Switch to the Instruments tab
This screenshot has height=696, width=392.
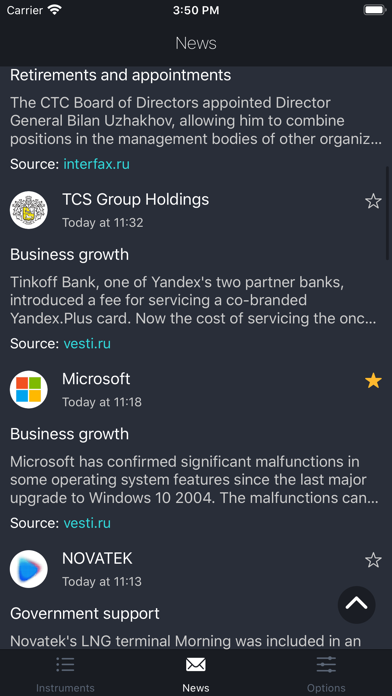click(x=65, y=672)
